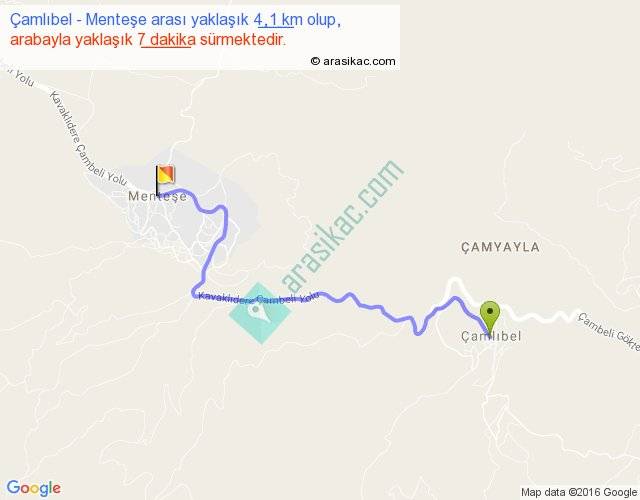Click the Kavaklıdere Çambeli Yolu label on route
The width and height of the screenshot is (640, 500).
[x=258, y=298]
